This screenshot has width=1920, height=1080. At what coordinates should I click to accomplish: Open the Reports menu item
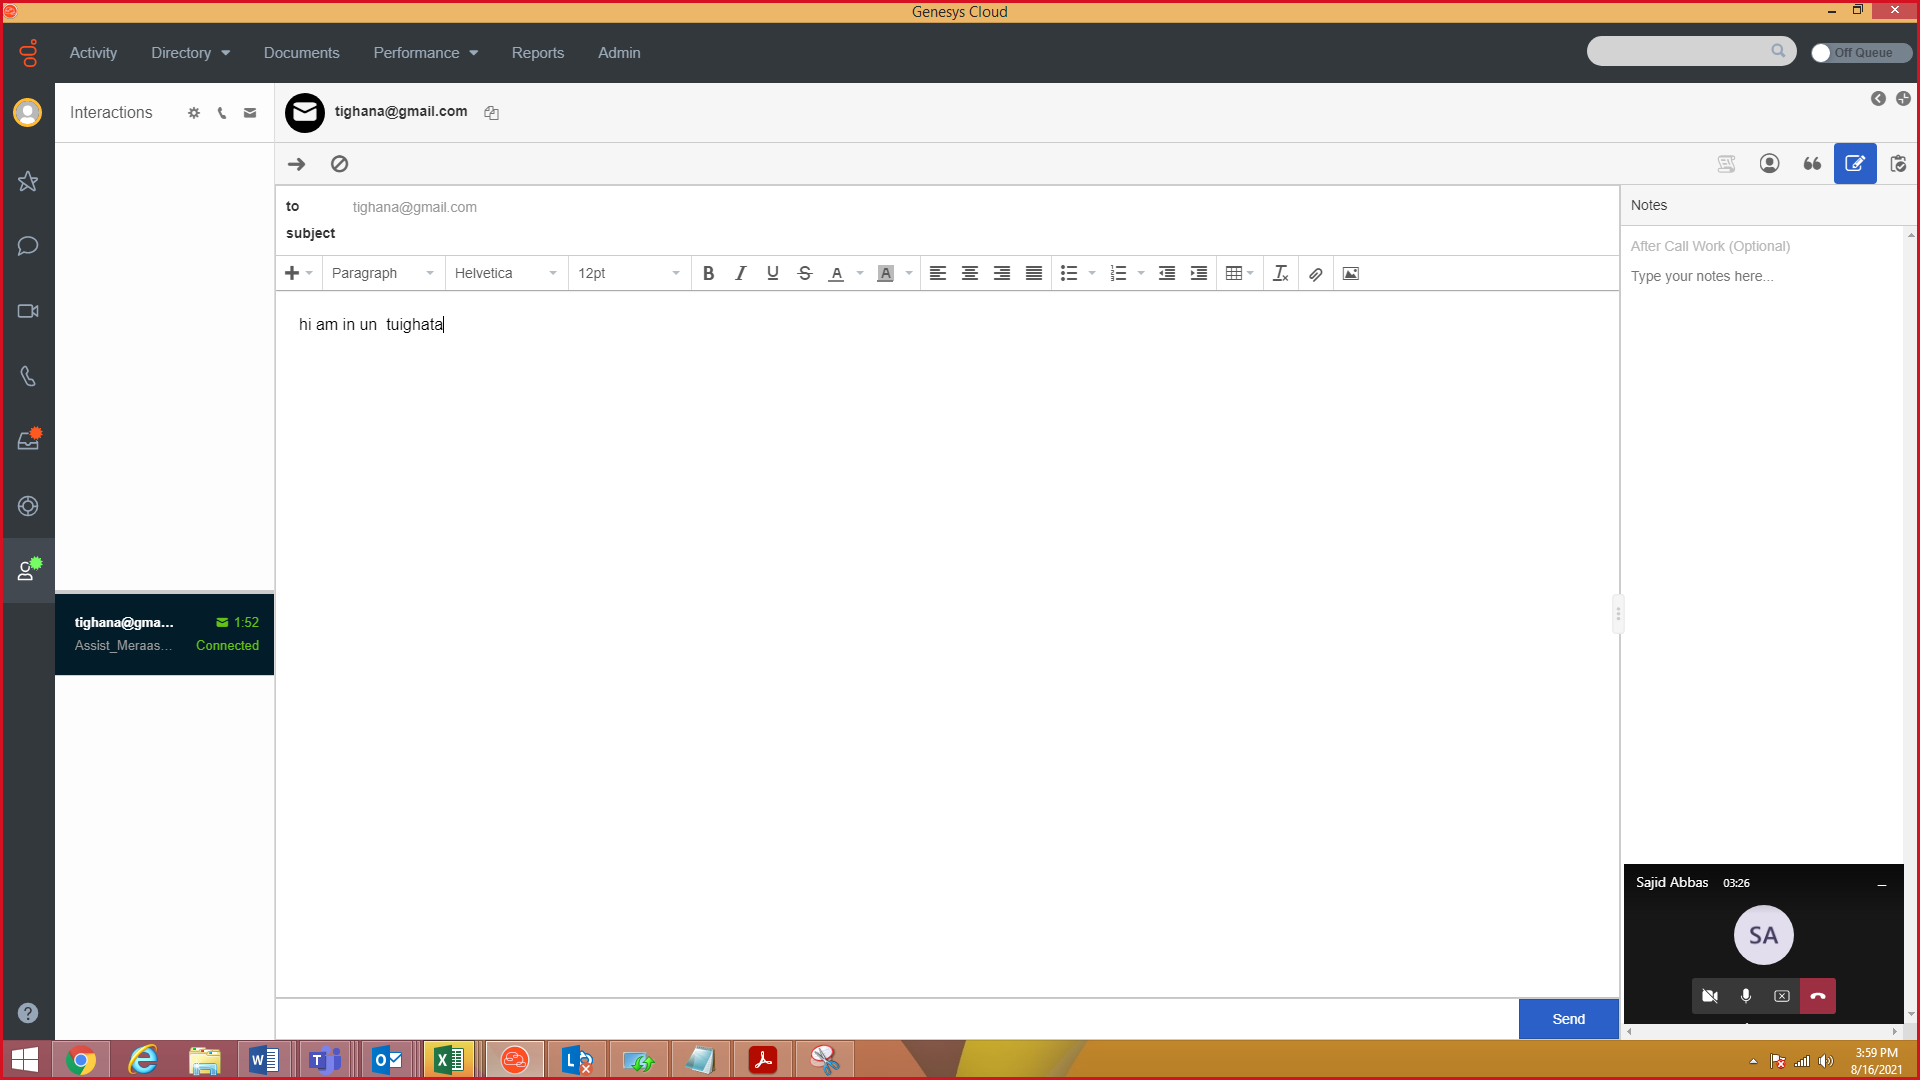pos(537,52)
